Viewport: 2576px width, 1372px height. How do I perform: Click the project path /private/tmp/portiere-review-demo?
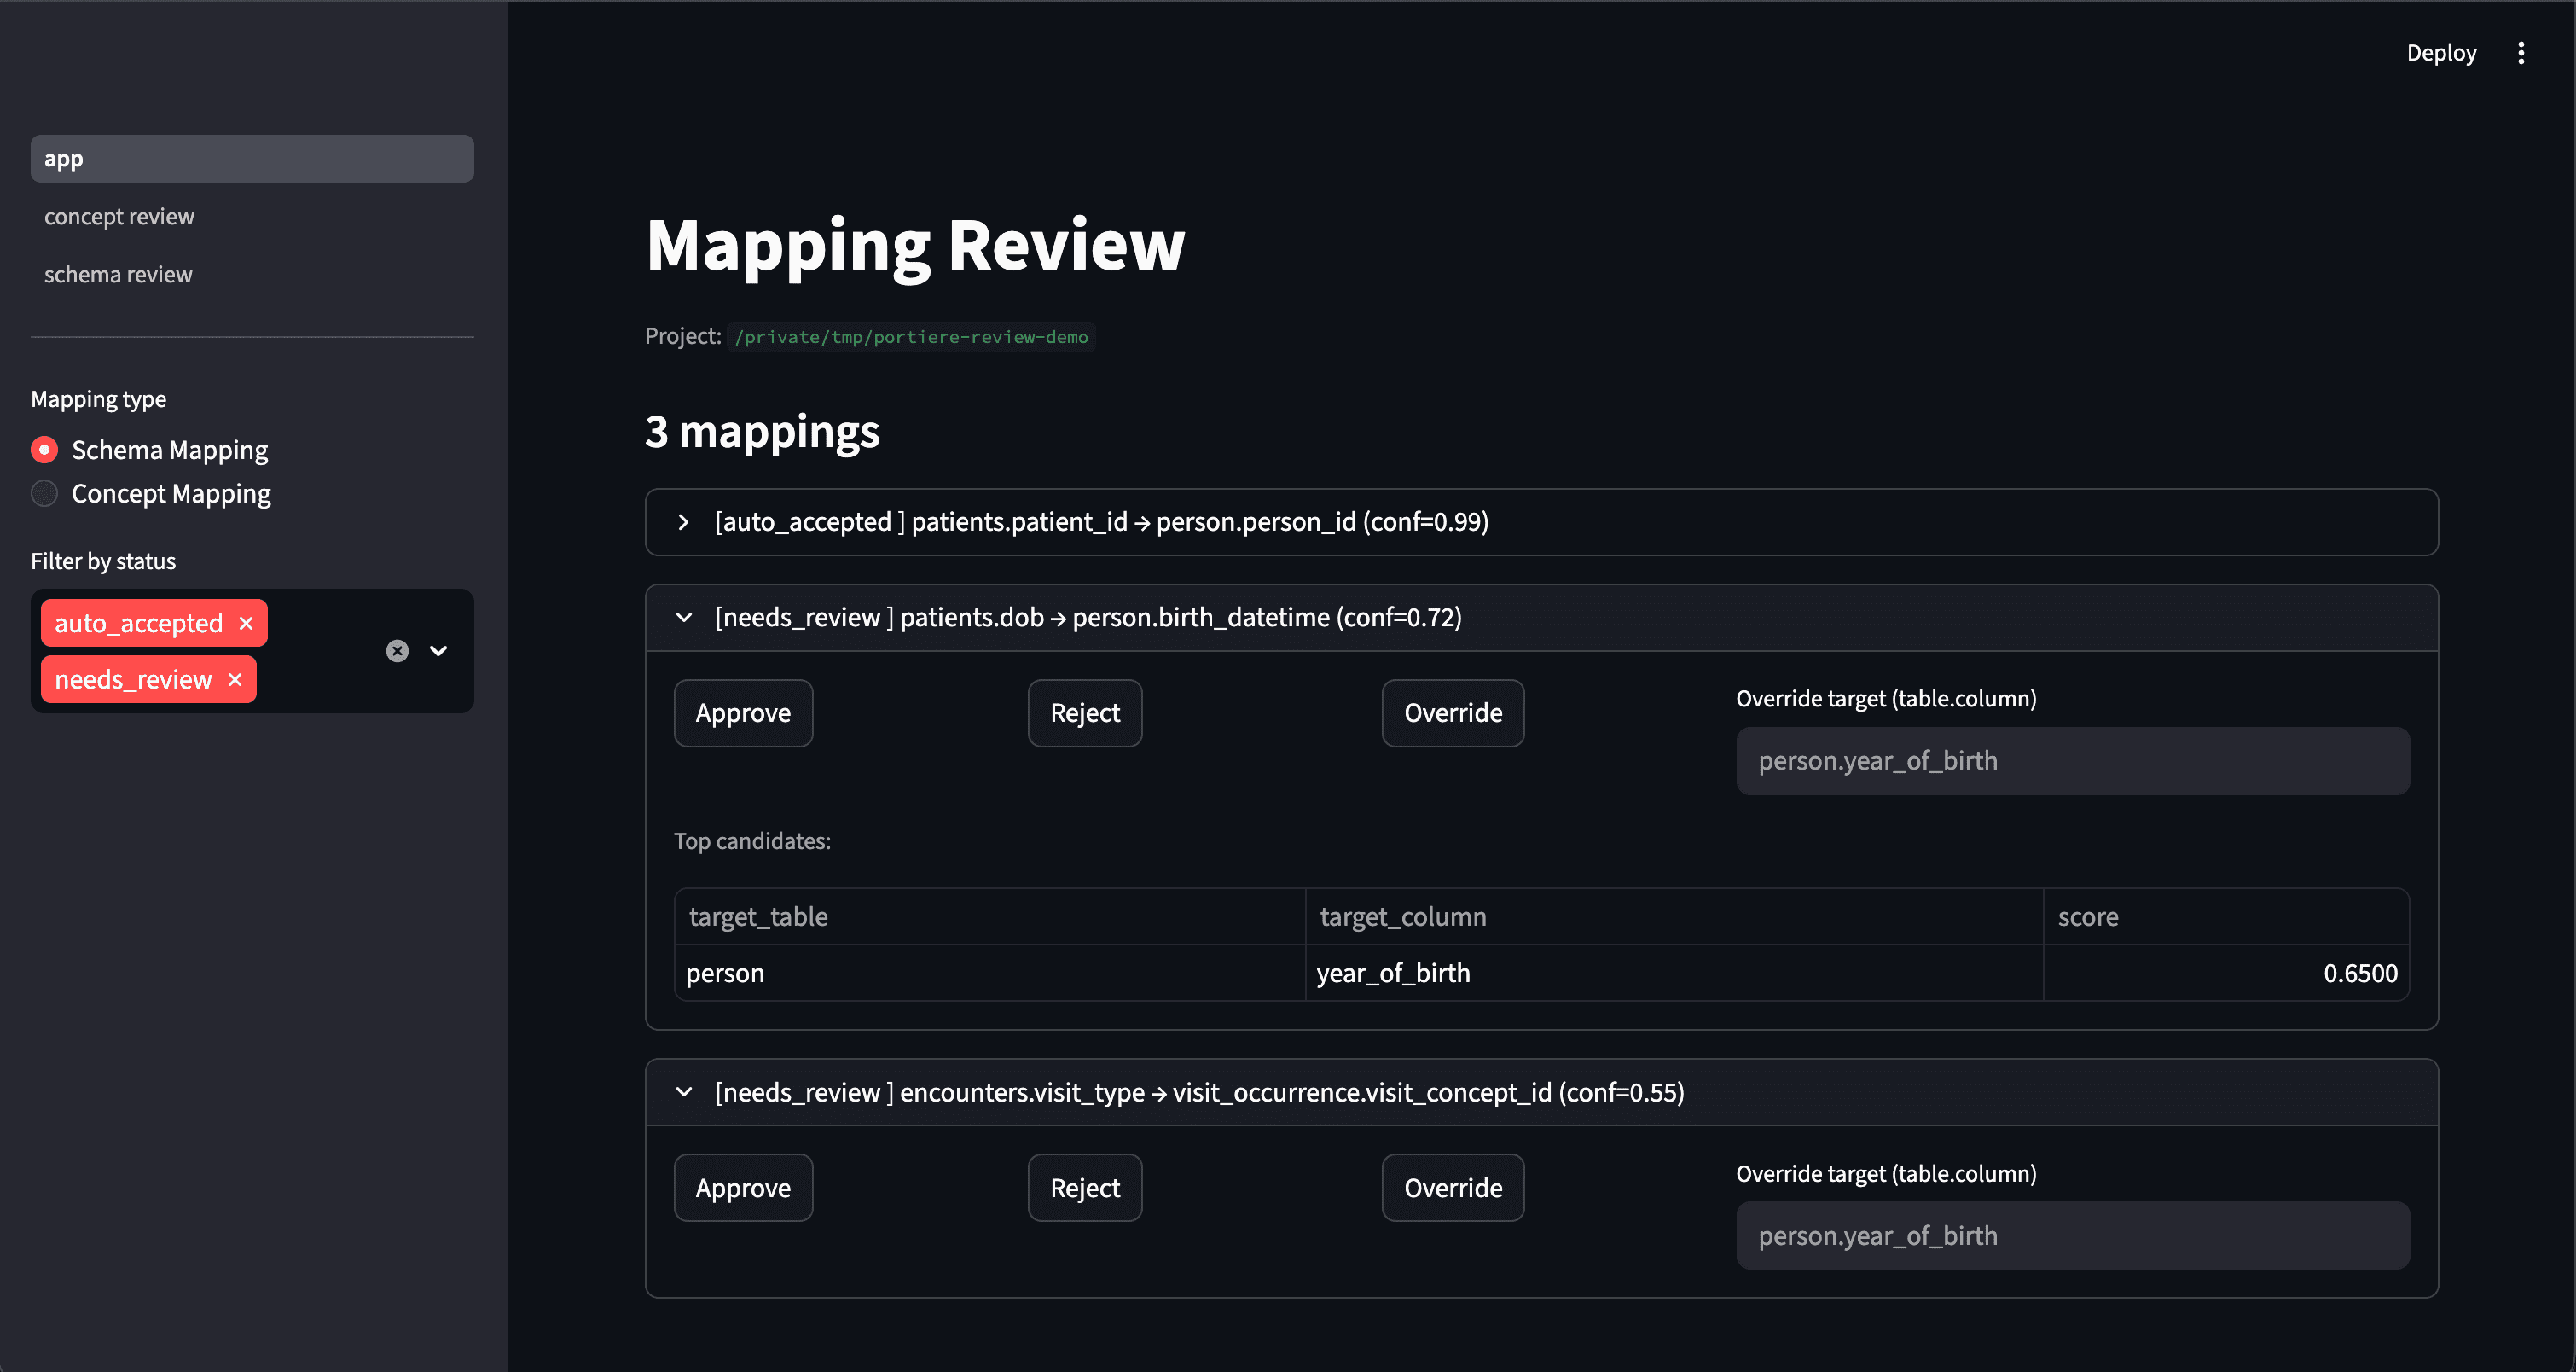click(x=911, y=337)
